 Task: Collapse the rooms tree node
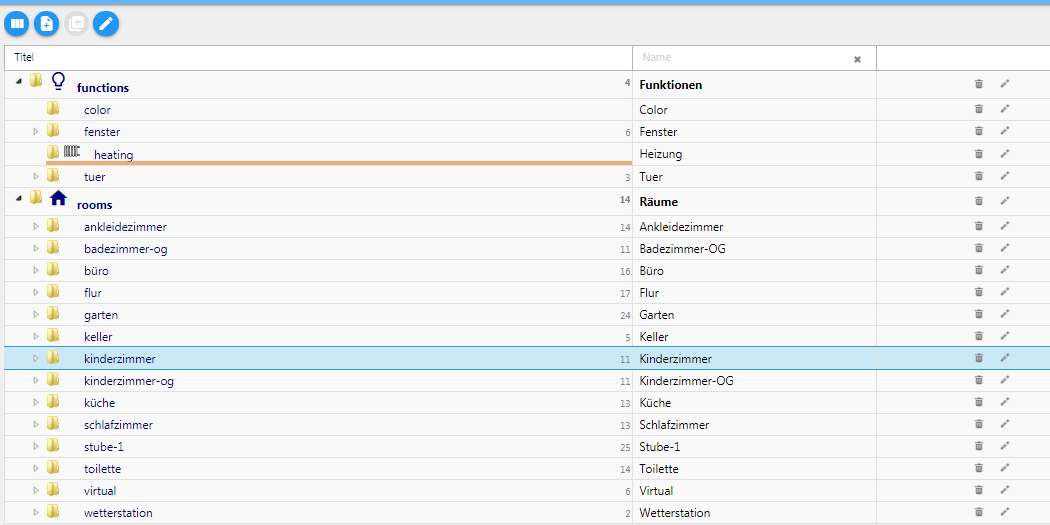[20, 198]
